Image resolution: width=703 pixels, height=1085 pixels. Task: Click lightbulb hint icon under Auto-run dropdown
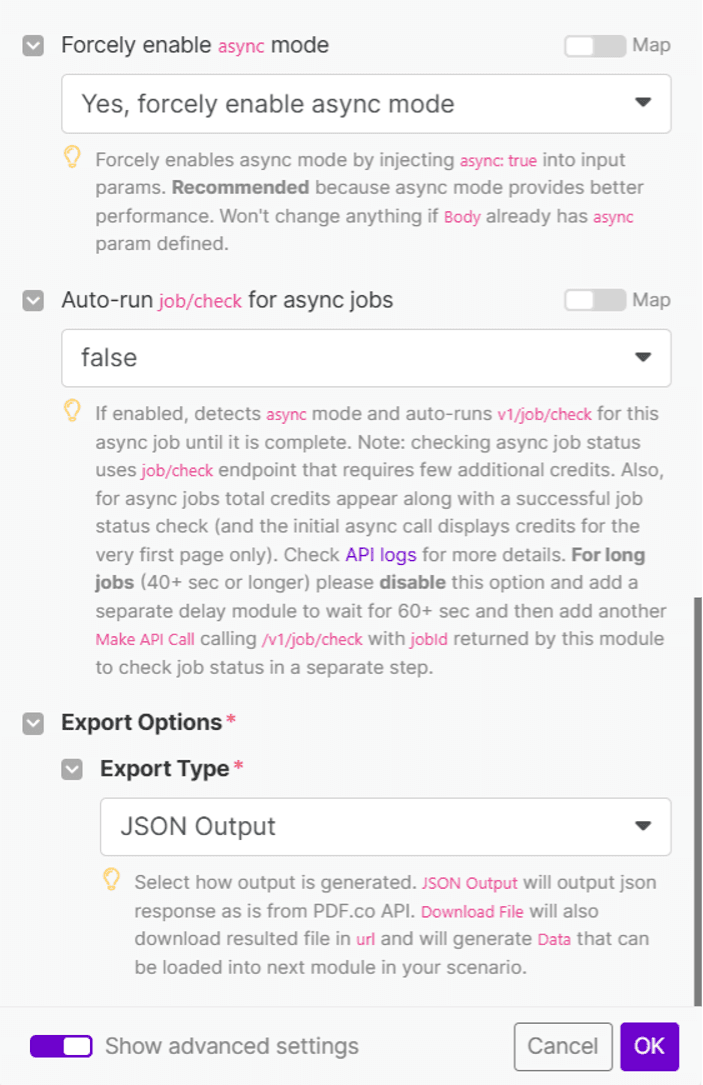tap(72, 411)
